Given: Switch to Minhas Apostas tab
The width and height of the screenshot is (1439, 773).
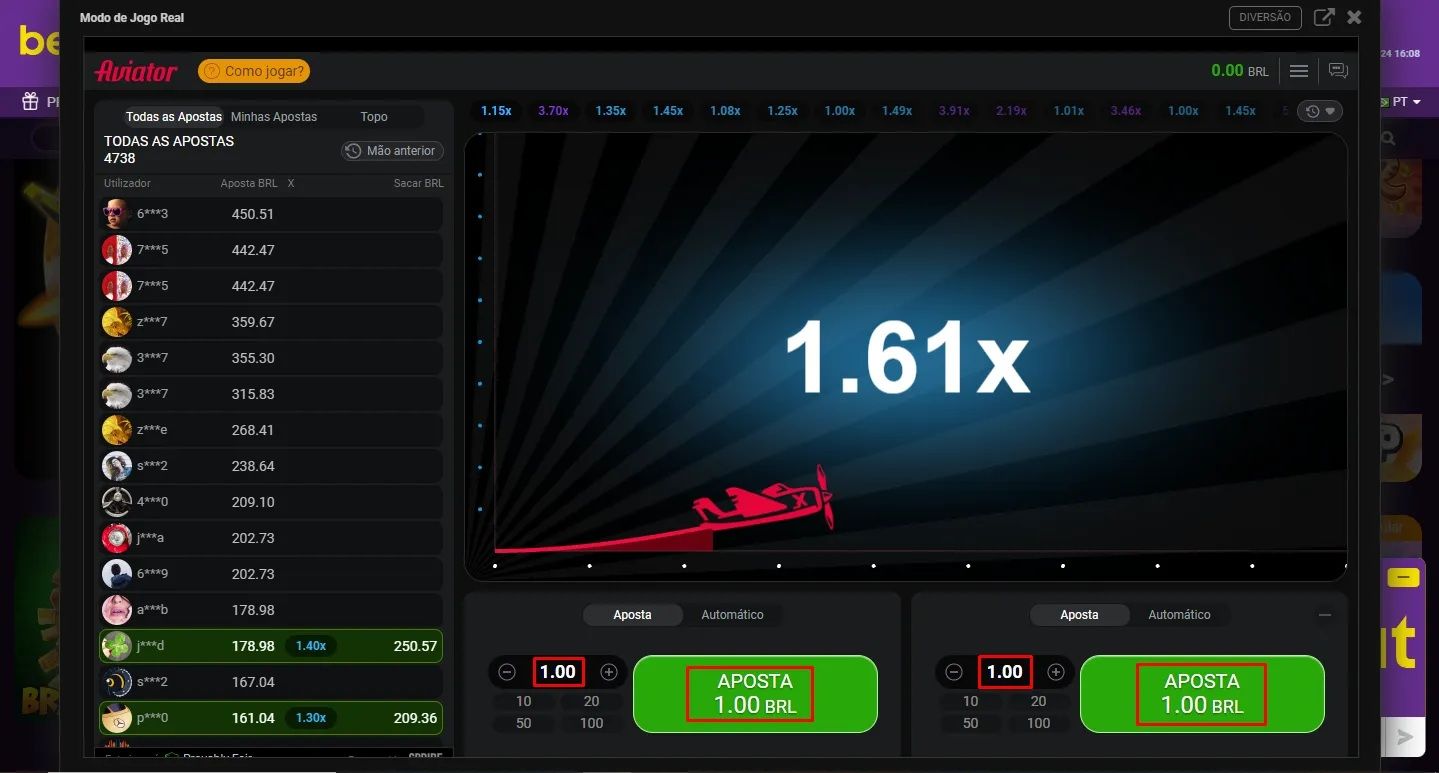Looking at the screenshot, I should point(274,117).
